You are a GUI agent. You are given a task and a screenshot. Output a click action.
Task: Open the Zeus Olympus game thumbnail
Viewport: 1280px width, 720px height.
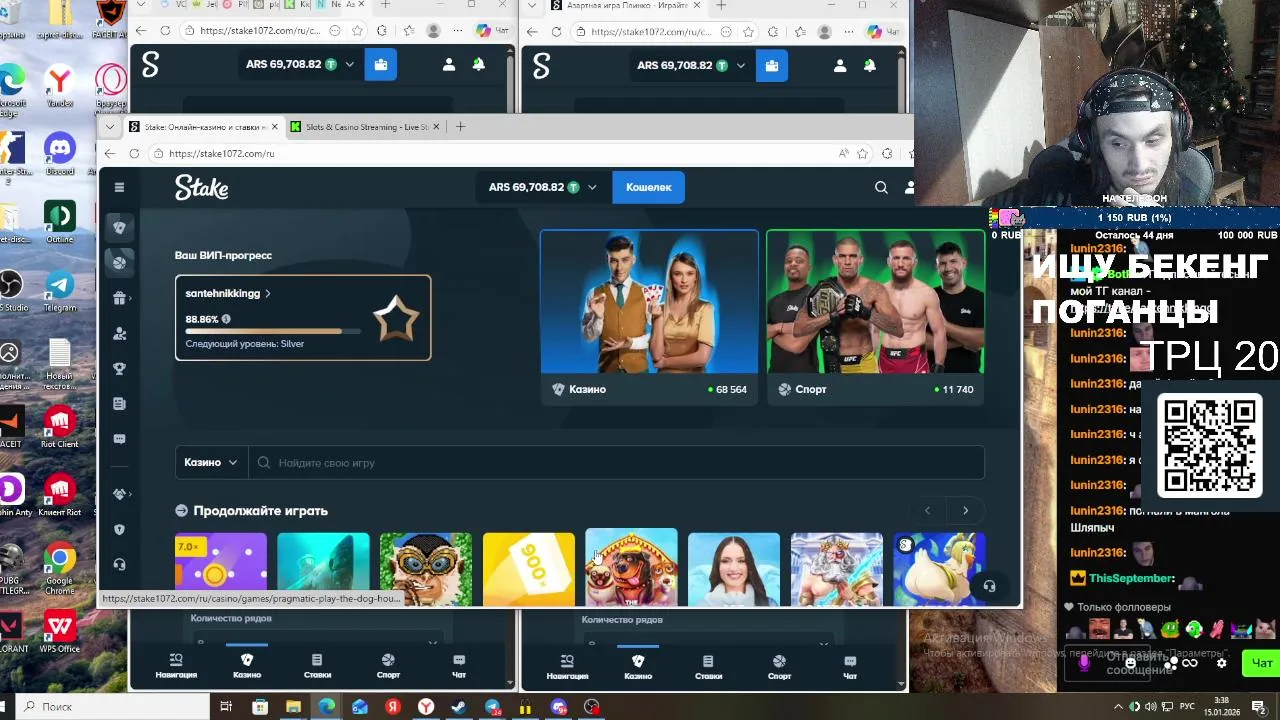click(837, 570)
